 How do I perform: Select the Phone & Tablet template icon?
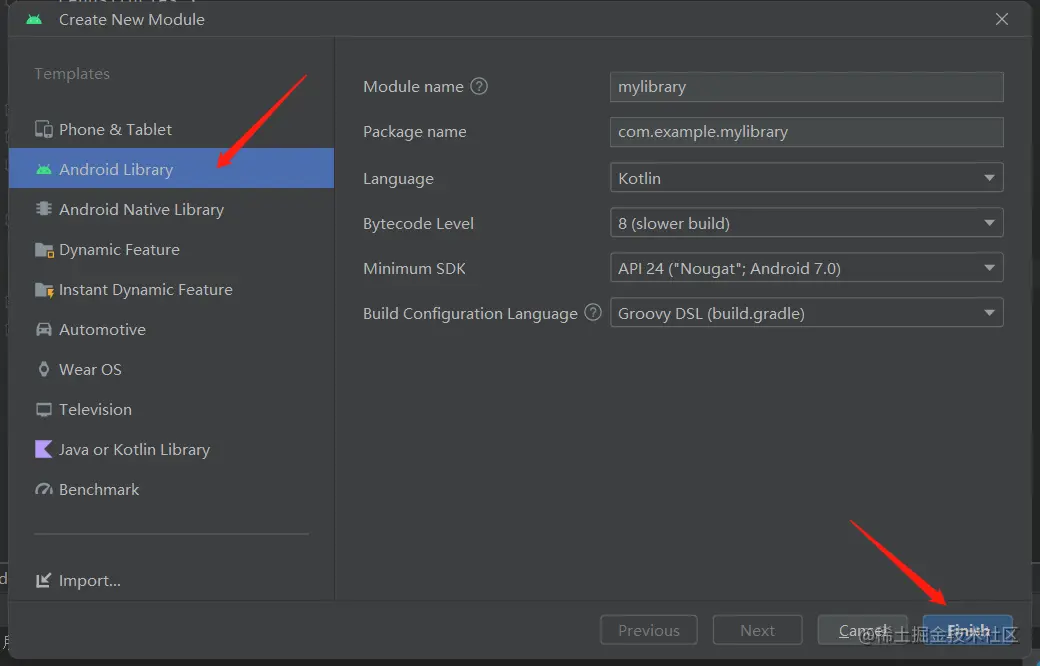coord(44,129)
